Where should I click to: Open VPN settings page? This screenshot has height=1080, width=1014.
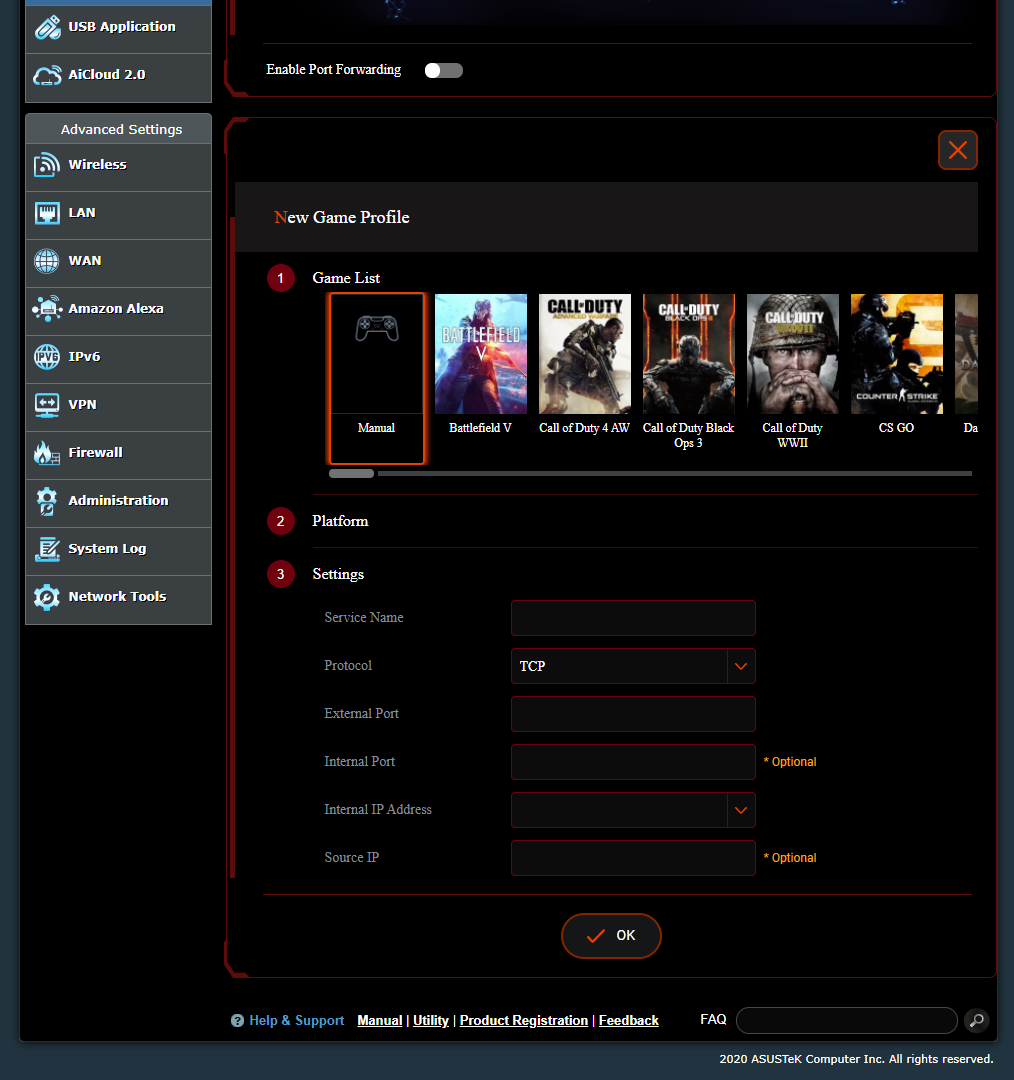(x=118, y=407)
